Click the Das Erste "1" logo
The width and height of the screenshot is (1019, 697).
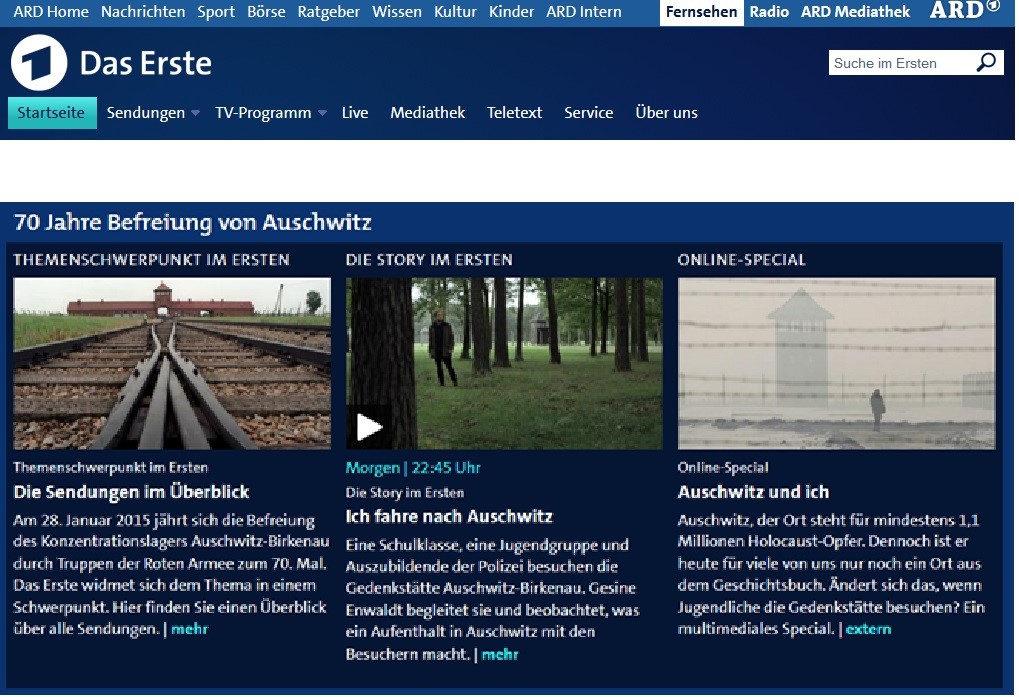point(39,62)
